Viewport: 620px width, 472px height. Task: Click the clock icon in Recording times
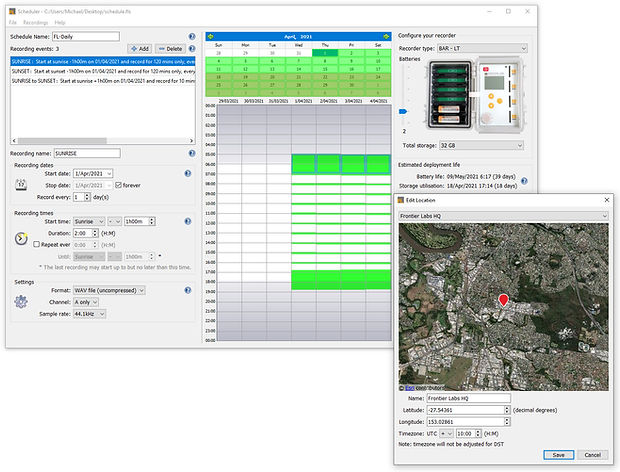point(21,238)
